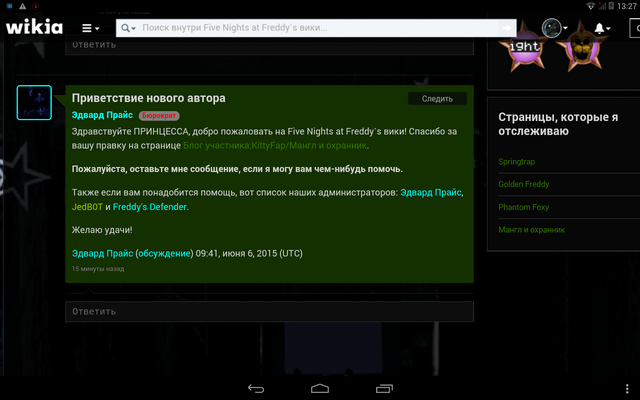Click the Следить follow button

pyautogui.click(x=437, y=99)
